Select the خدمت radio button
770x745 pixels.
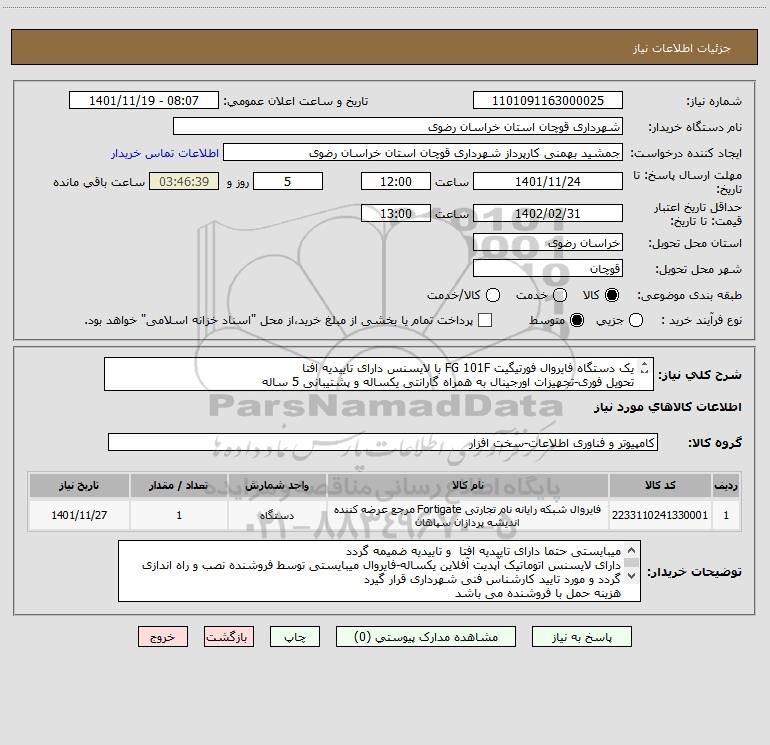point(560,295)
